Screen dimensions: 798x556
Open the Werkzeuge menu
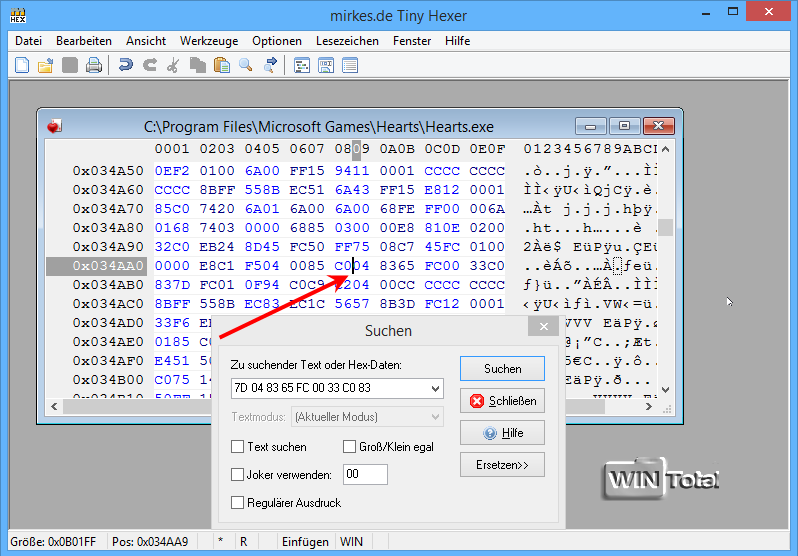[208, 41]
